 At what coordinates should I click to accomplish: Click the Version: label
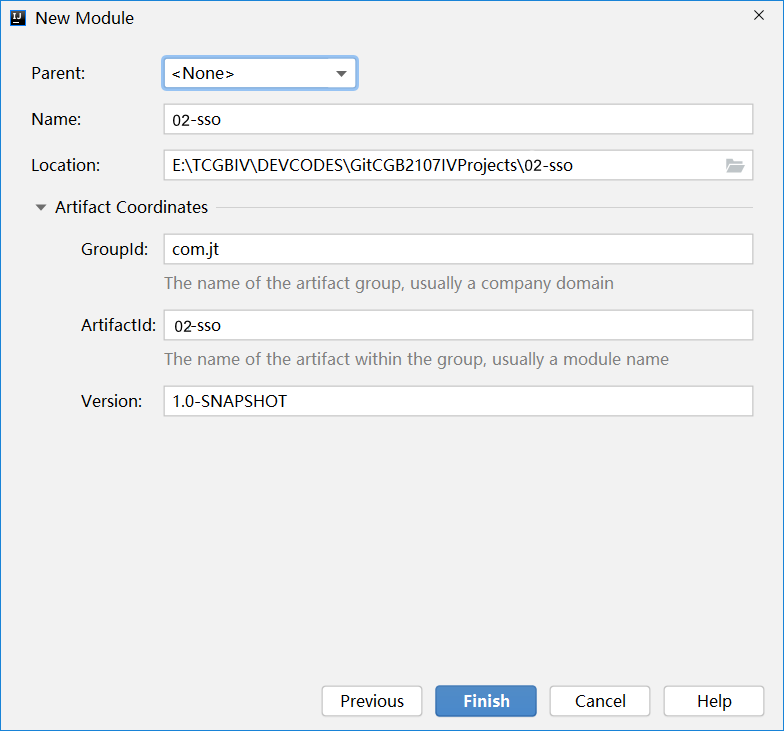point(112,401)
